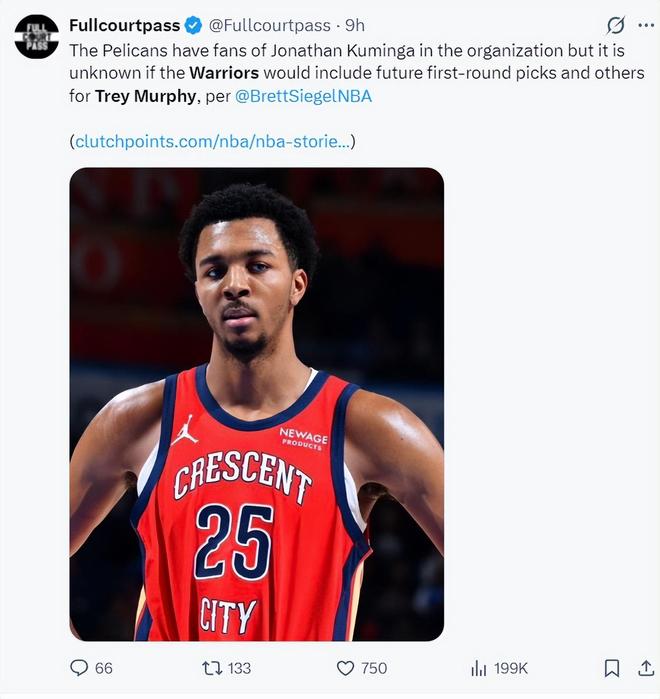The width and height of the screenshot is (660, 699).
Task: Like the tweet with the heart icon
Action: pyautogui.click(x=345, y=668)
